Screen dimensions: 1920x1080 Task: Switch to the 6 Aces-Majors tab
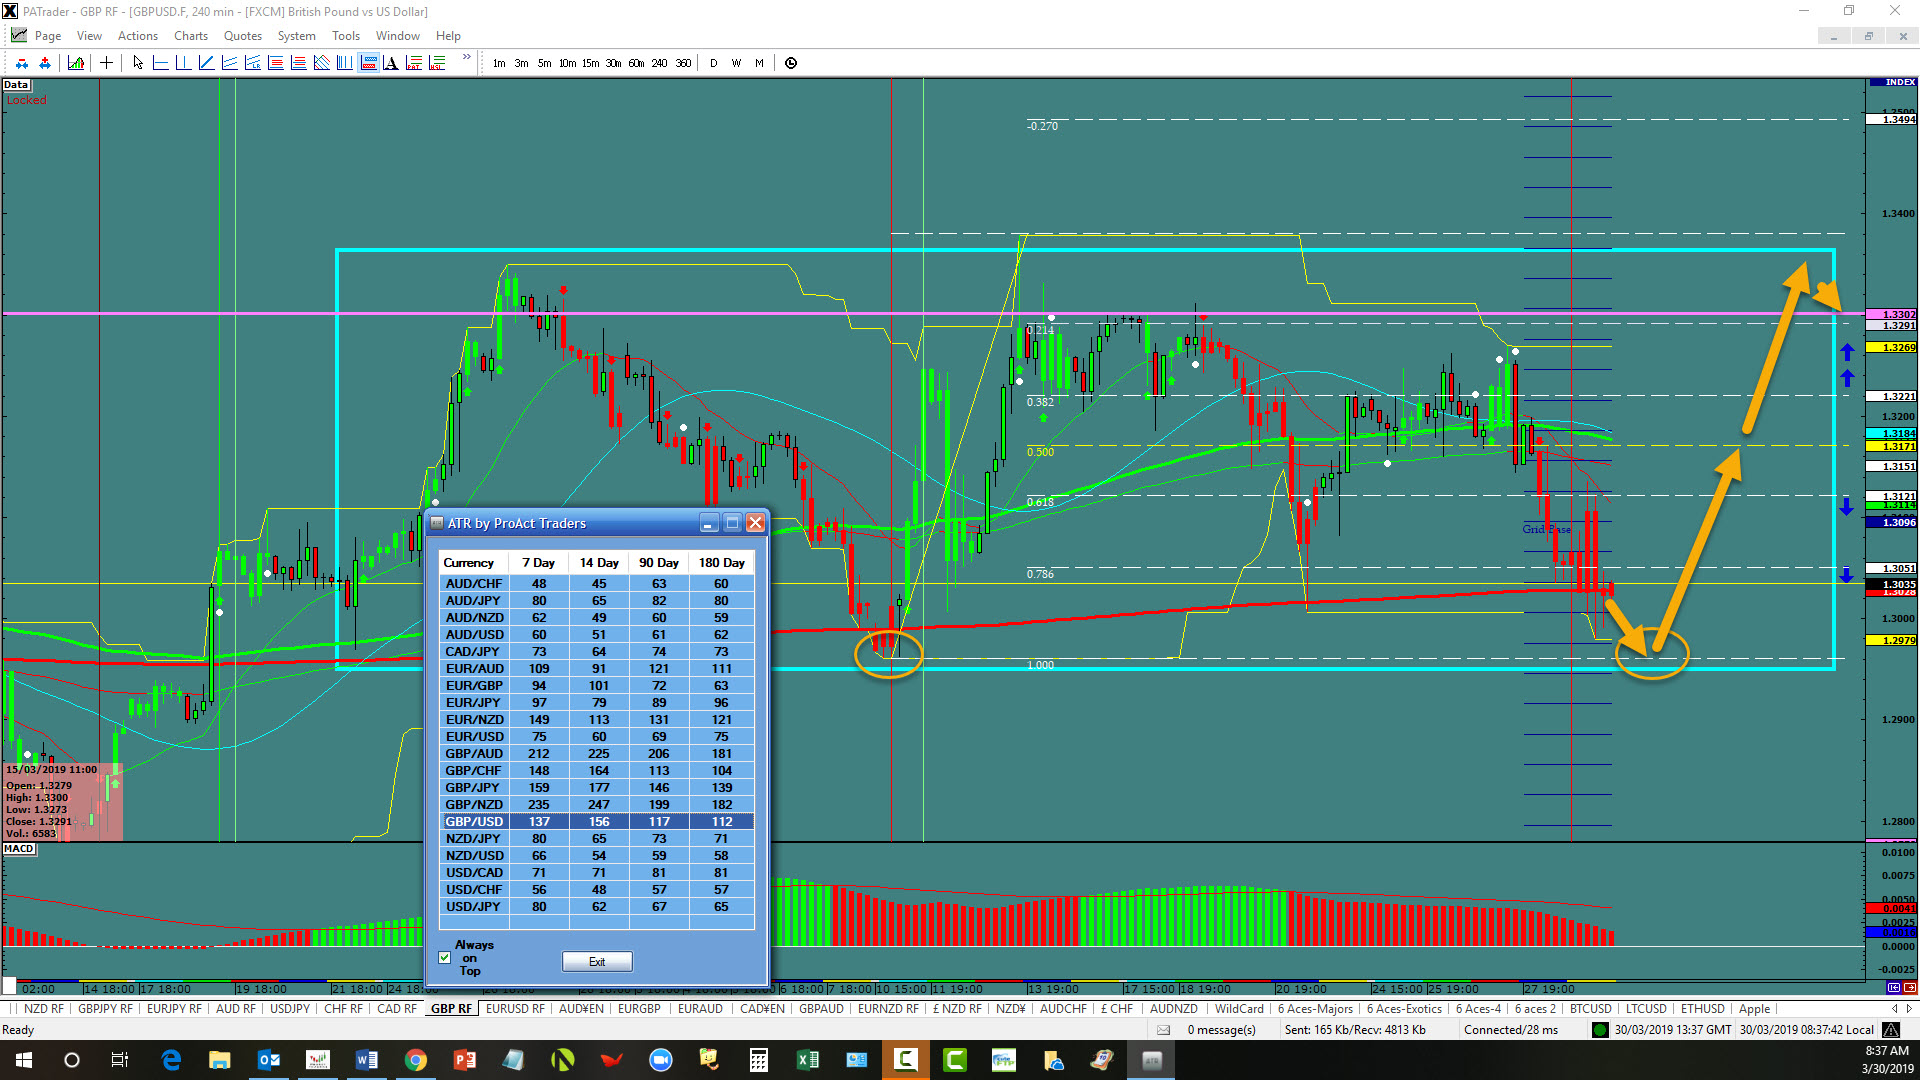(1315, 1009)
